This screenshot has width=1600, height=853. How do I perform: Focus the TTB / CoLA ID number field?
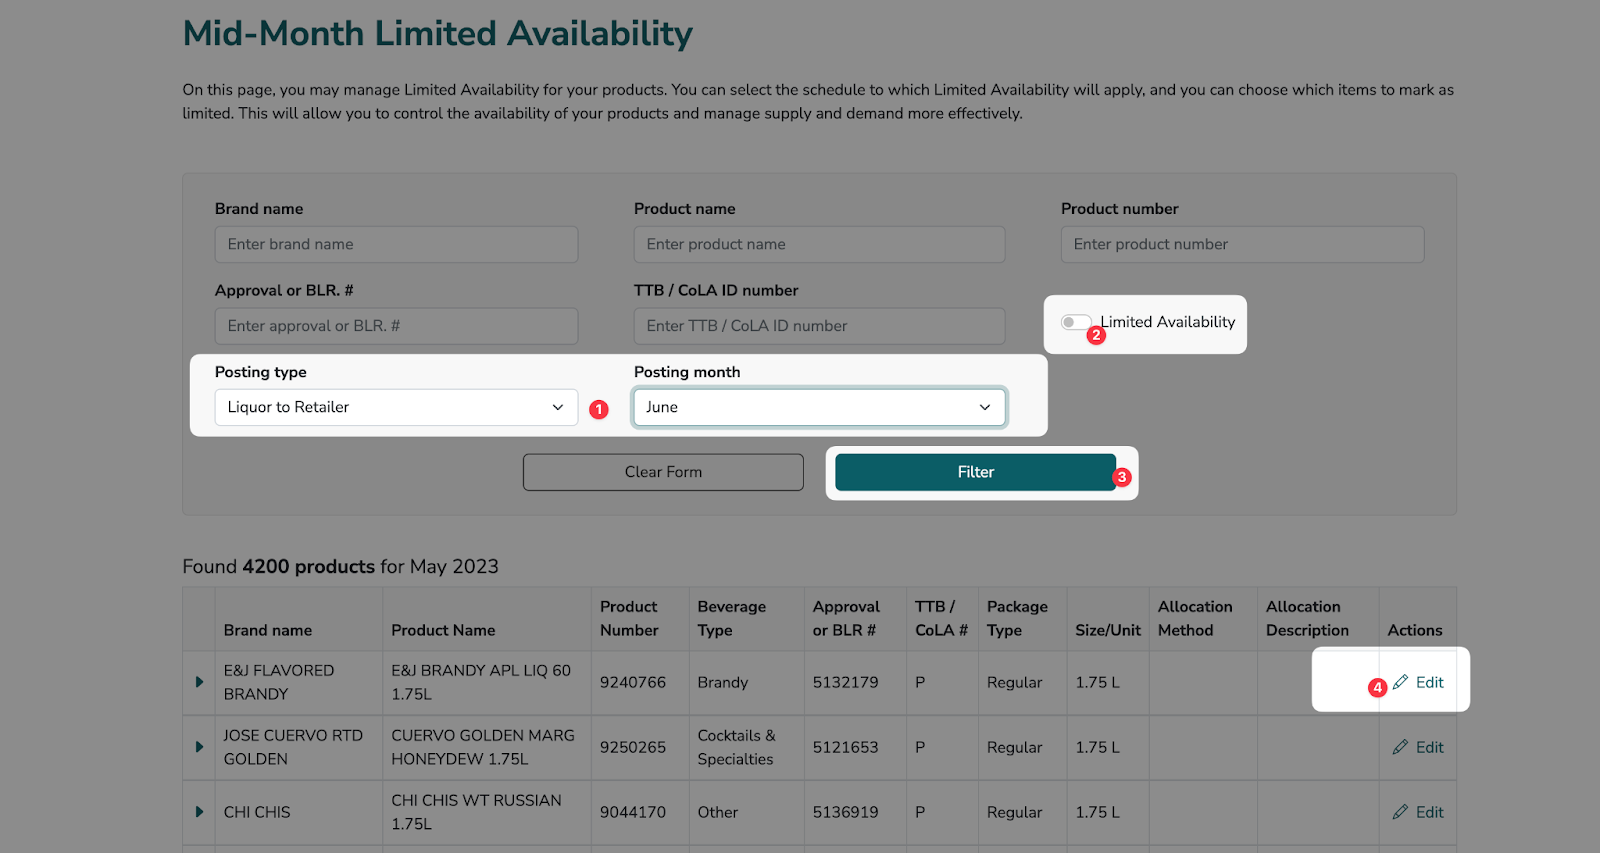[819, 326]
